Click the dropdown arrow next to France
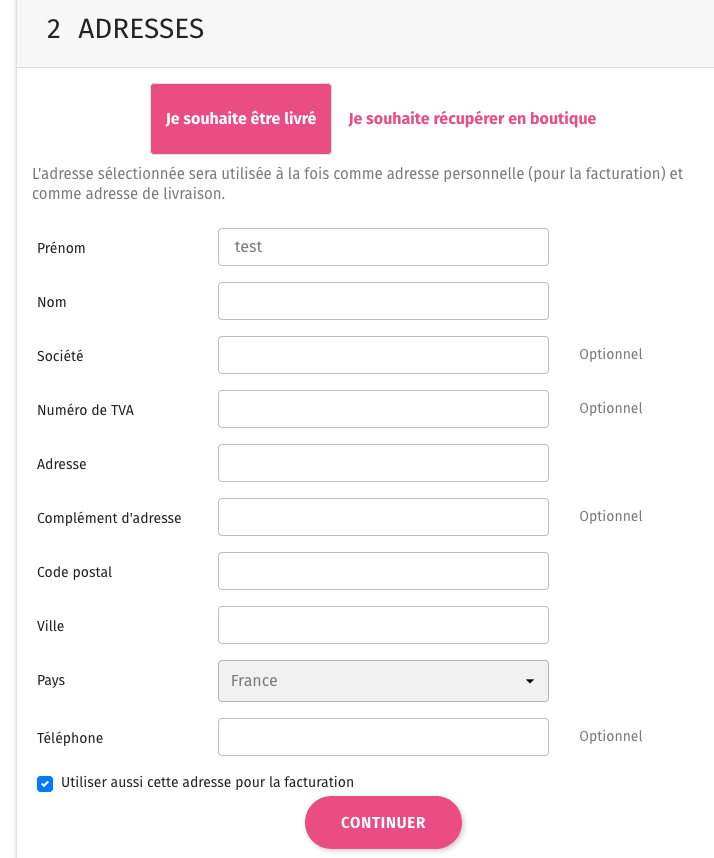This screenshot has height=858, width=714. click(x=529, y=681)
